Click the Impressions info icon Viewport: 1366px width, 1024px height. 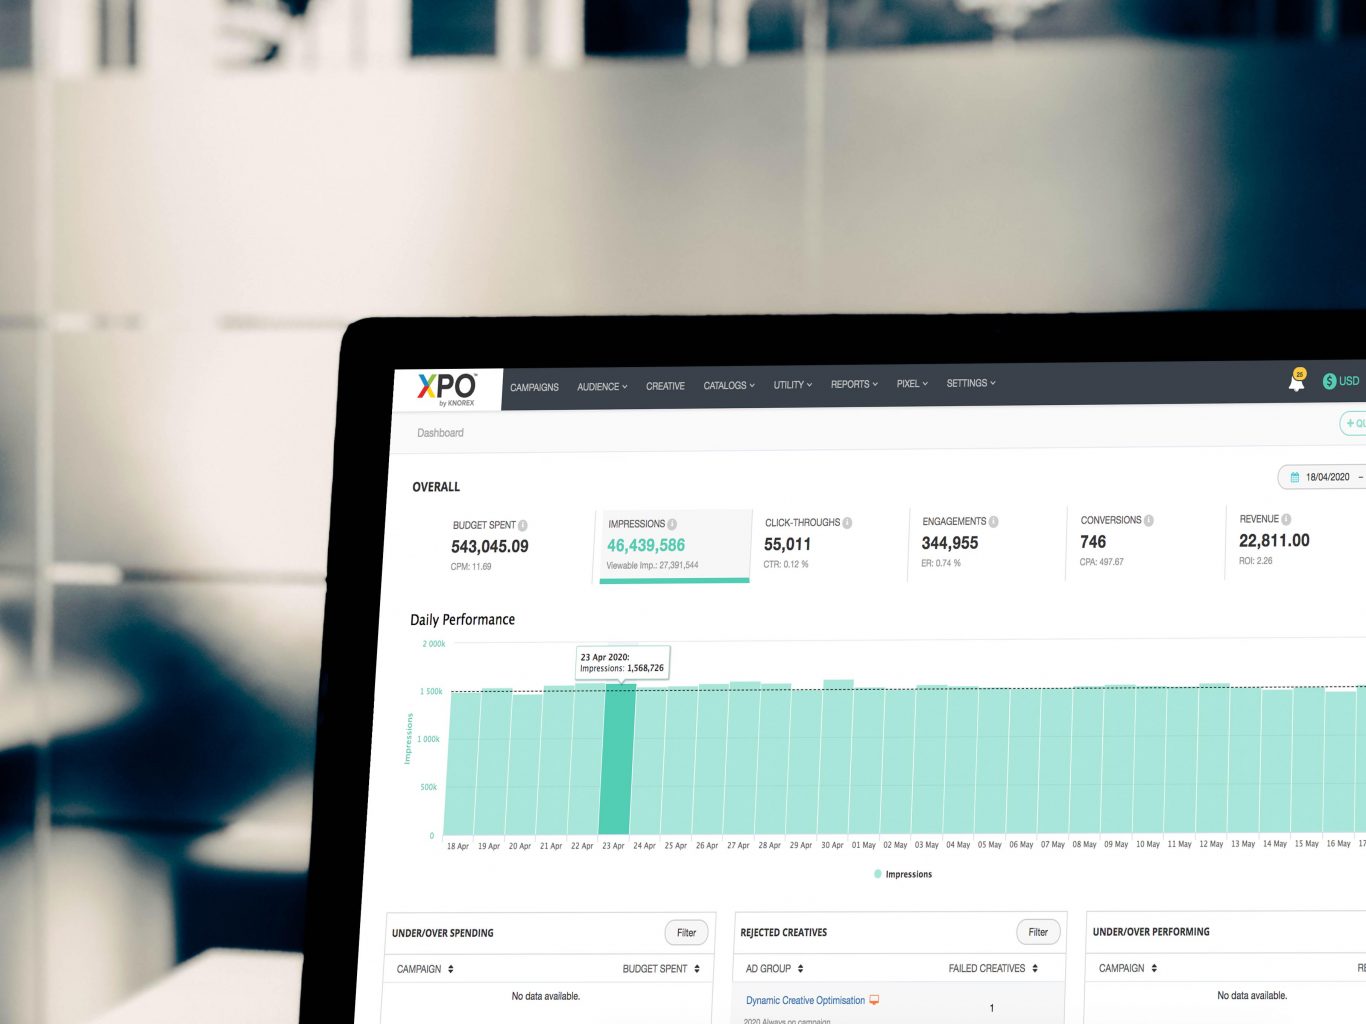[x=674, y=523]
